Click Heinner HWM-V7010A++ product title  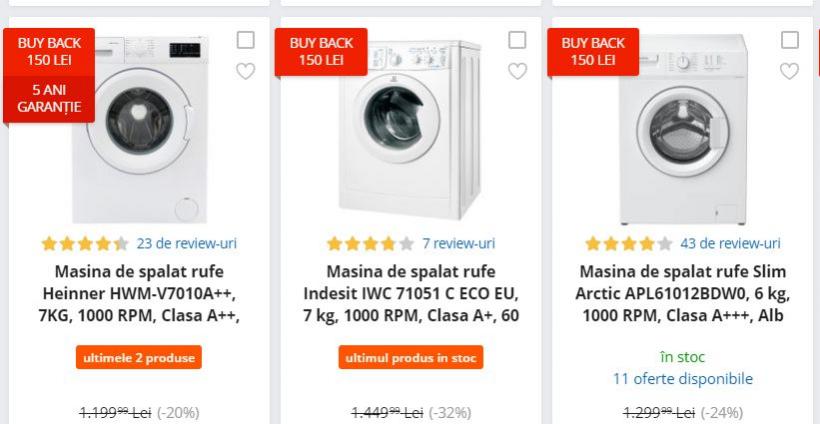click(x=139, y=294)
